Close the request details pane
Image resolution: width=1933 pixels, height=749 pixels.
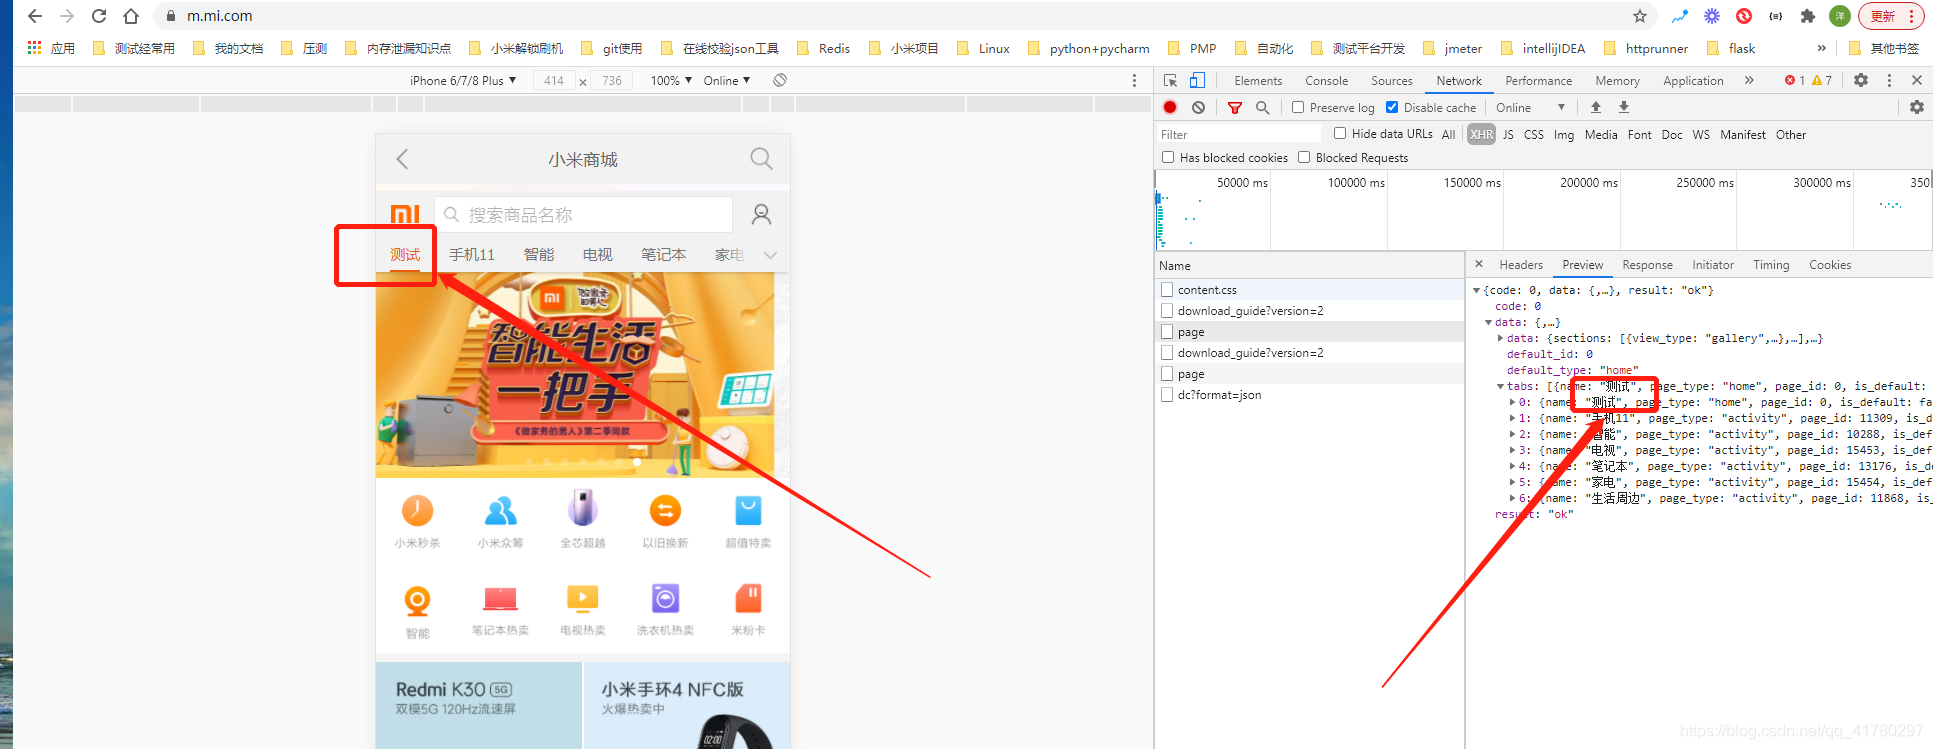(1479, 264)
